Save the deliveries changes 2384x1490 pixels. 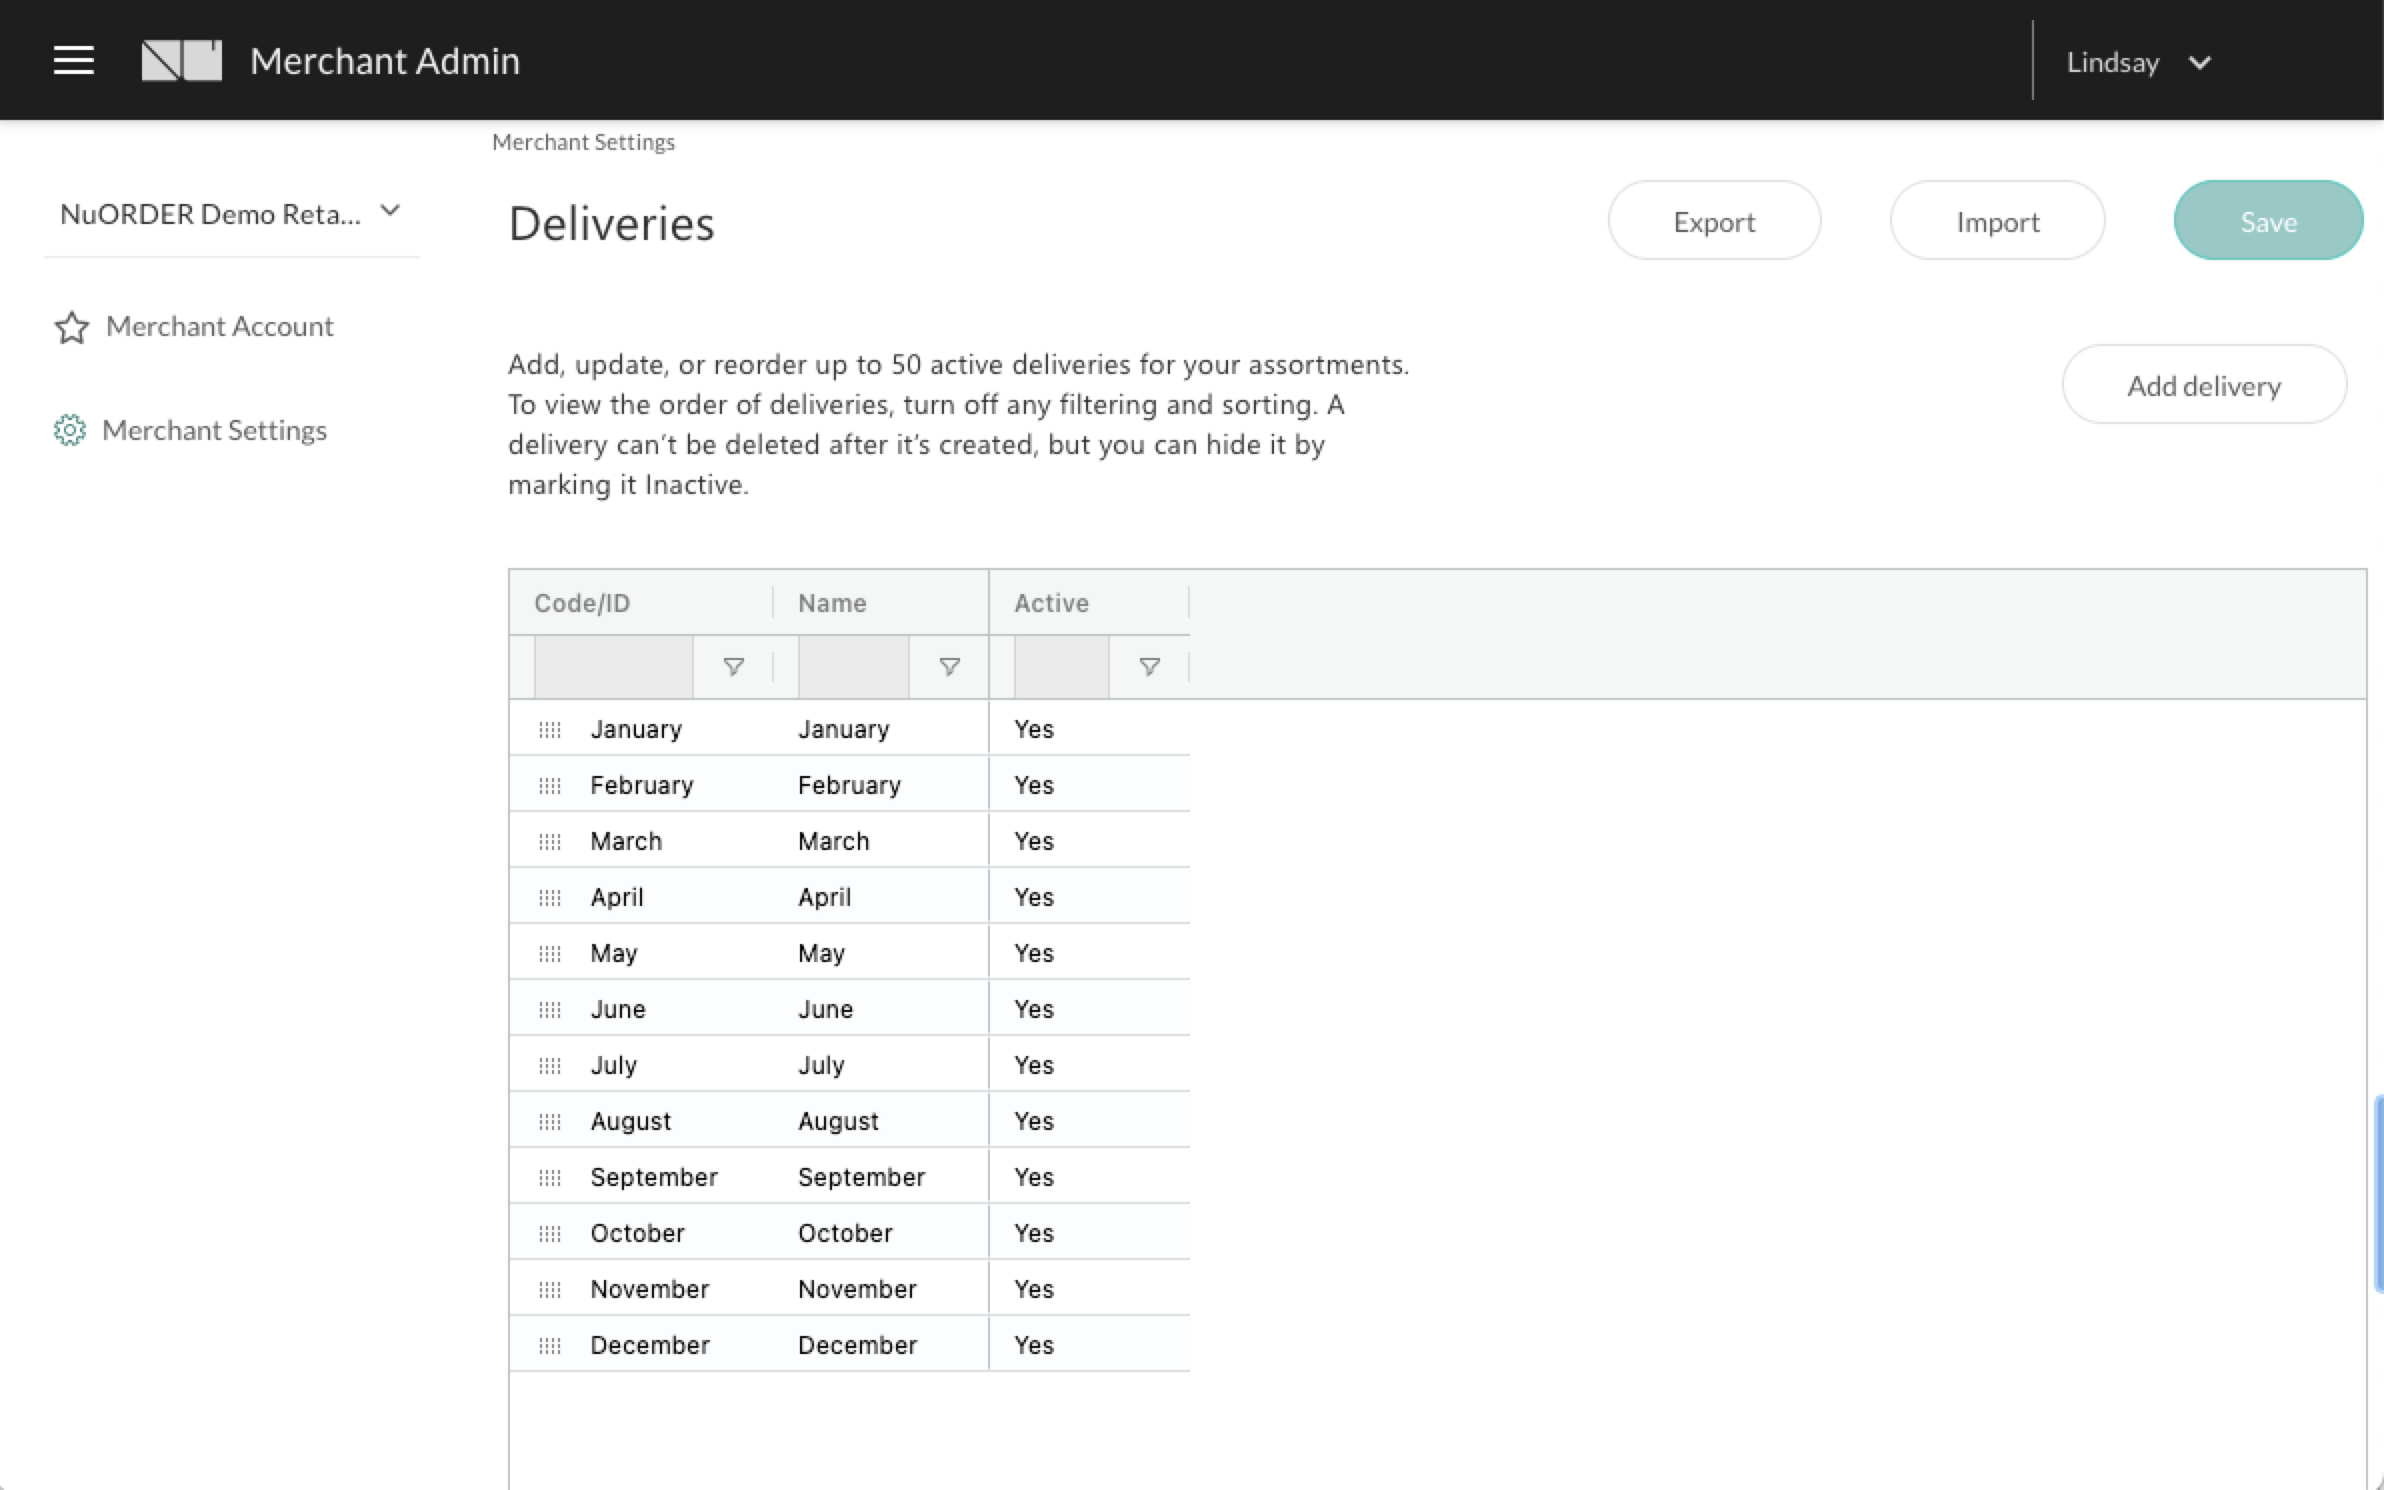(x=2268, y=221)
